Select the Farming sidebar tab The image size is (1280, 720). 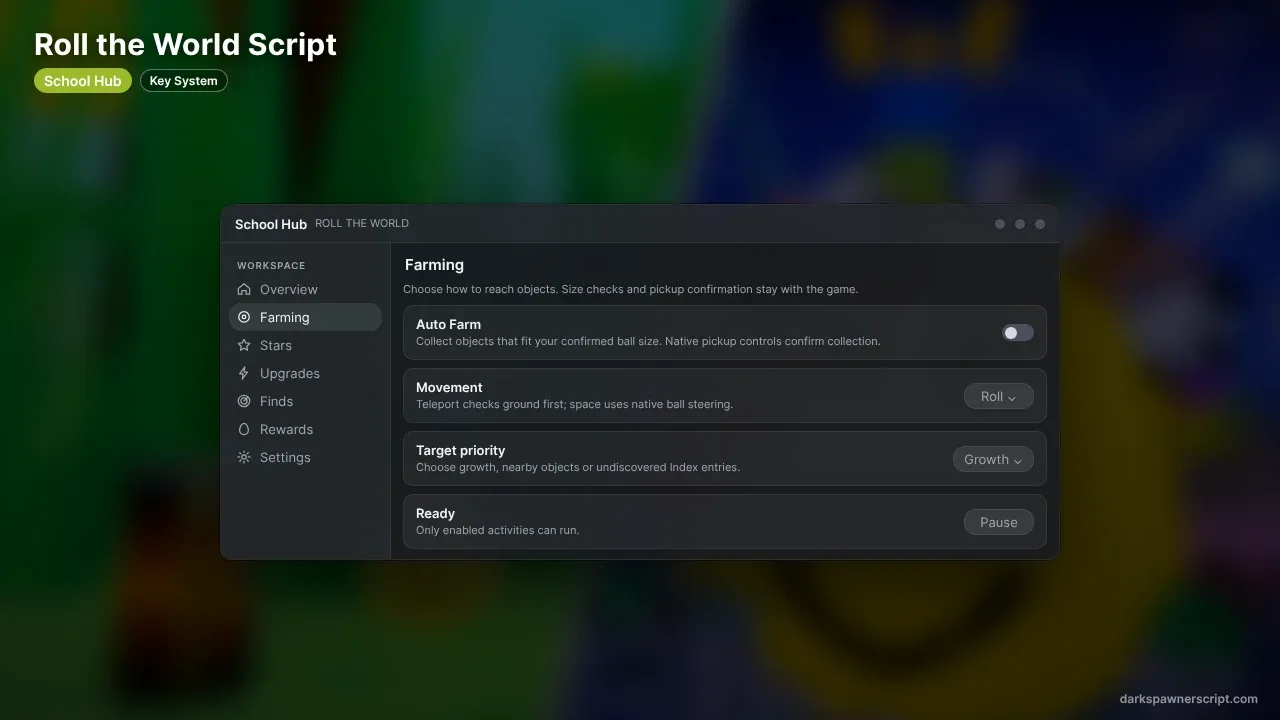[306, 317]
